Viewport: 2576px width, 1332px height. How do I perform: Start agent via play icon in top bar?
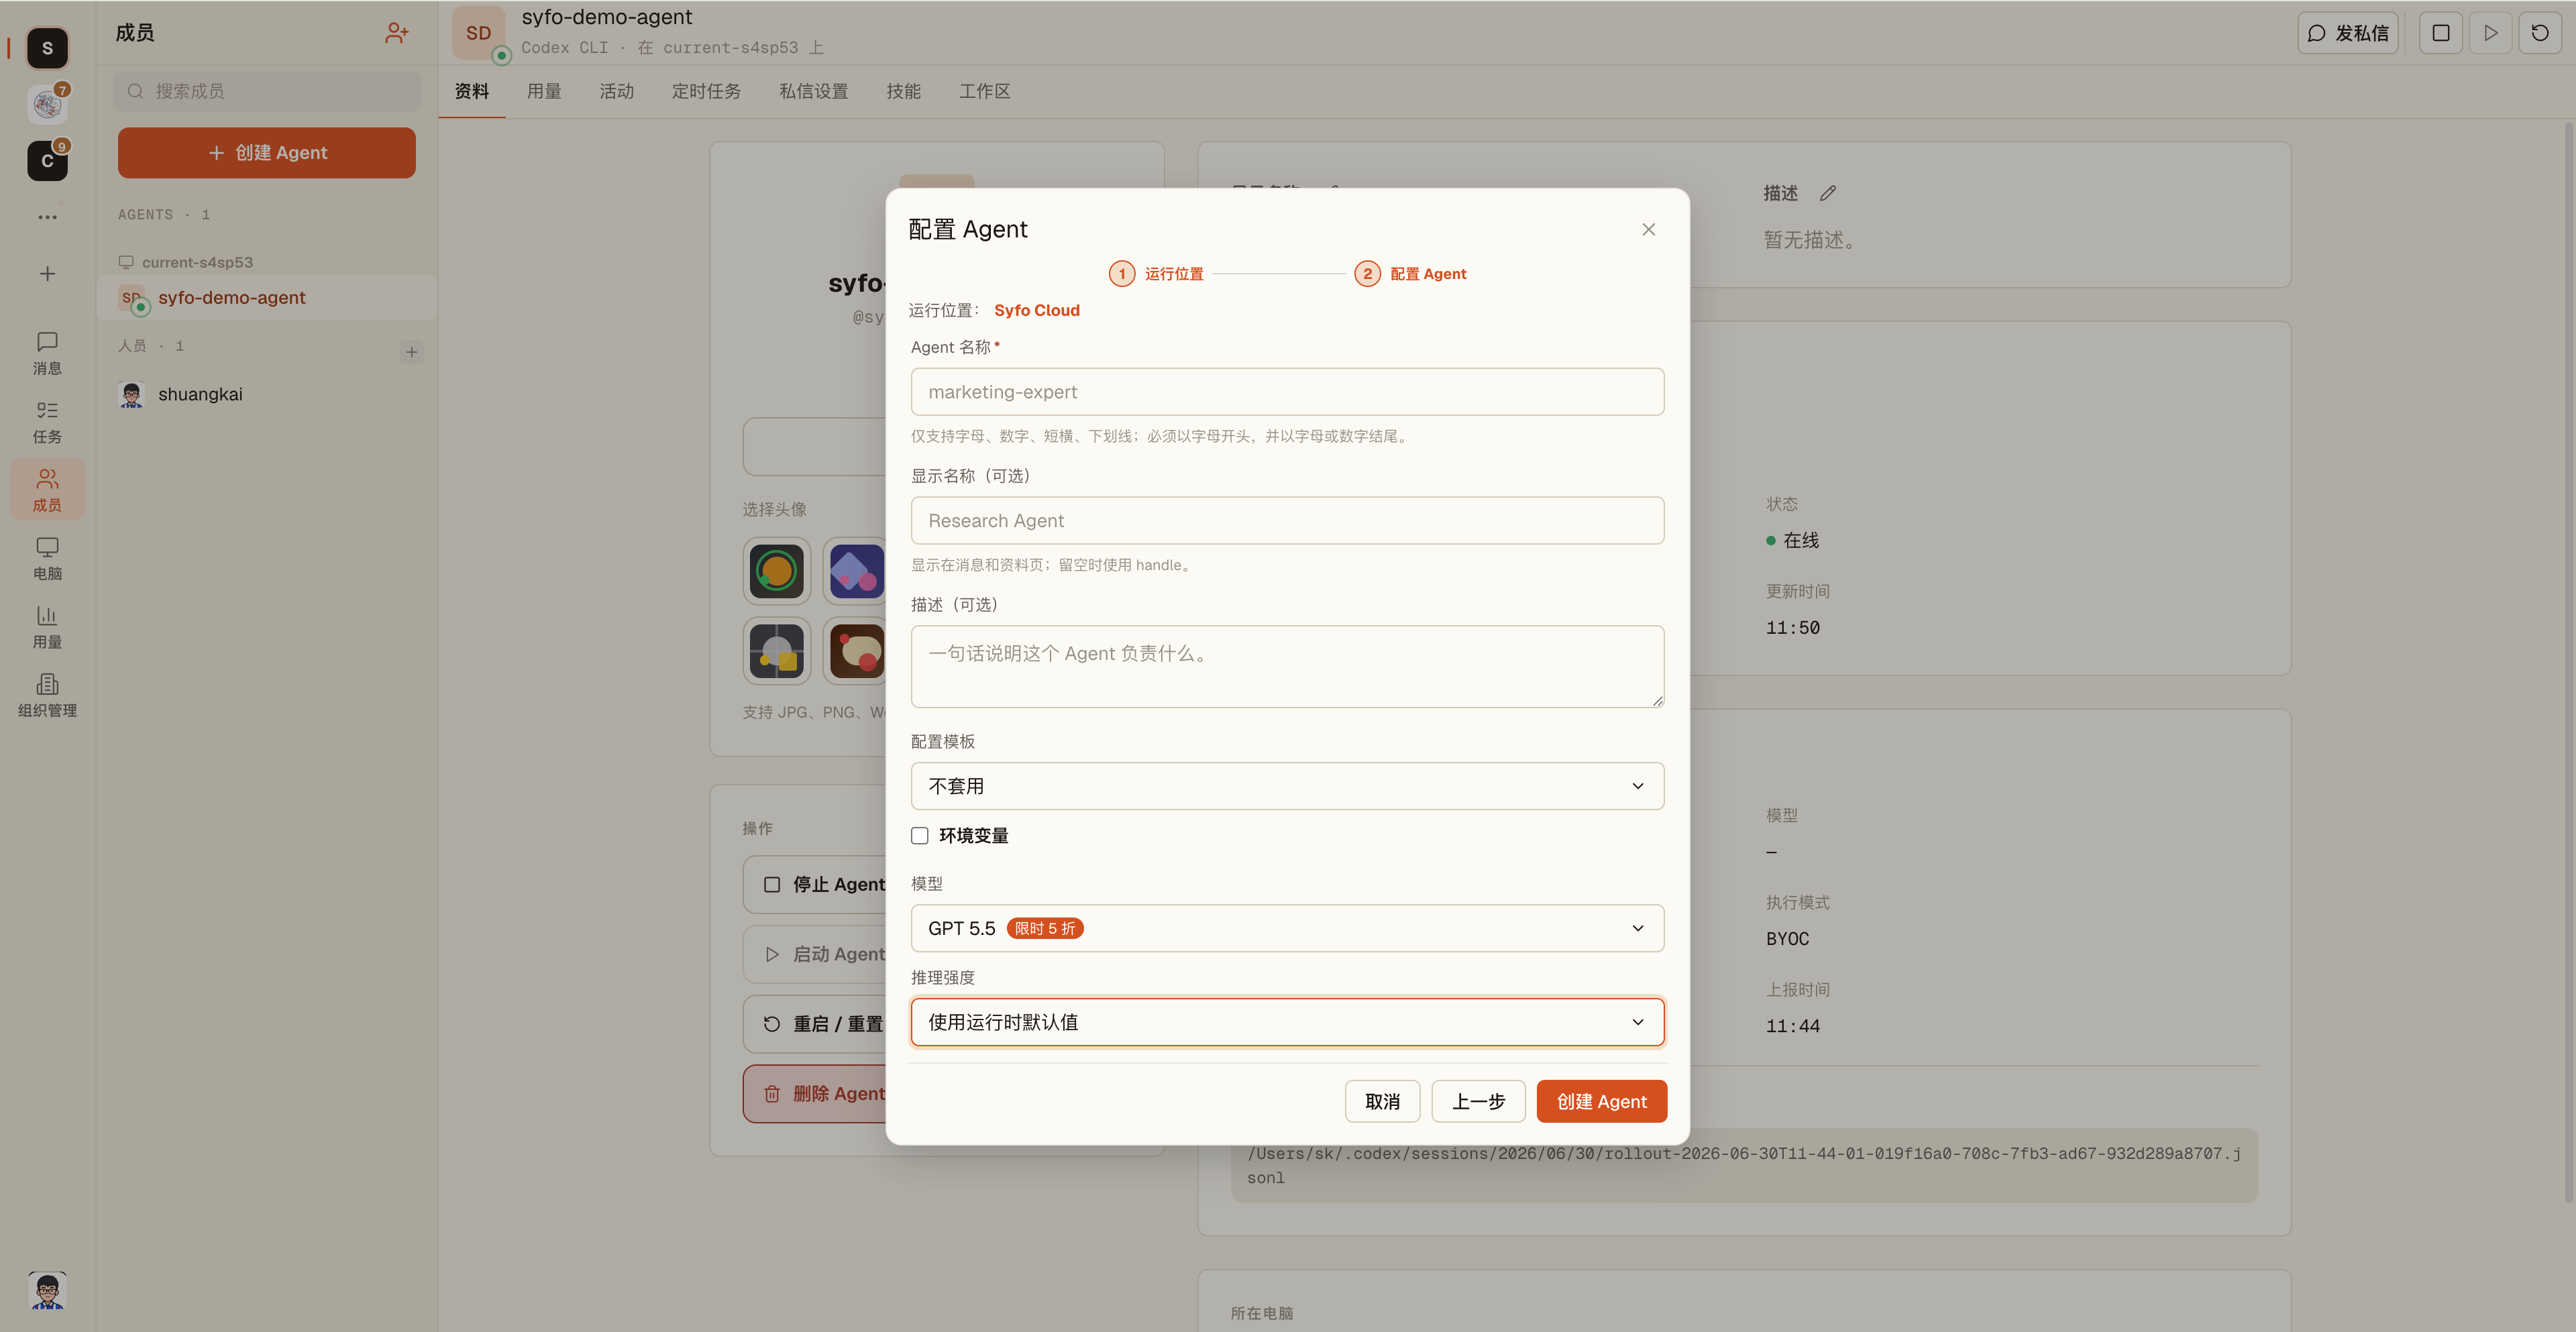point(2490,33)
